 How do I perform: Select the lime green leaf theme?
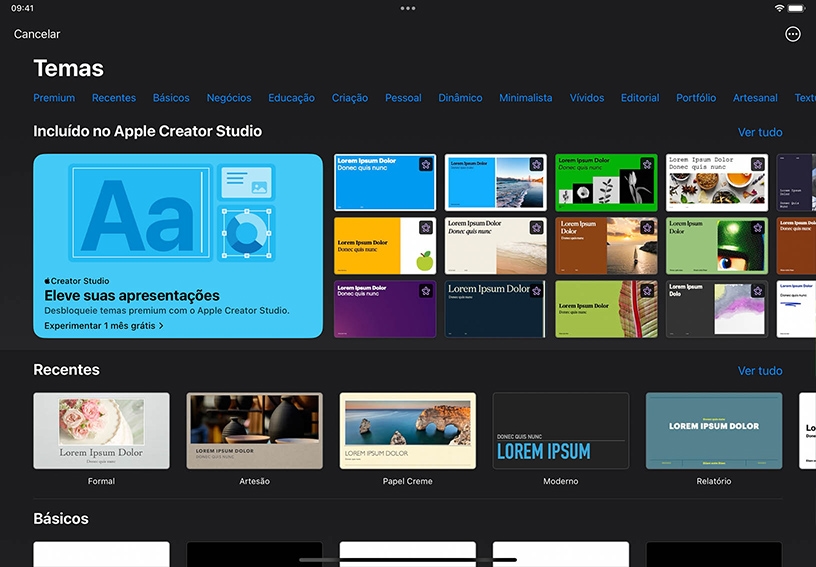pos(606,309)
